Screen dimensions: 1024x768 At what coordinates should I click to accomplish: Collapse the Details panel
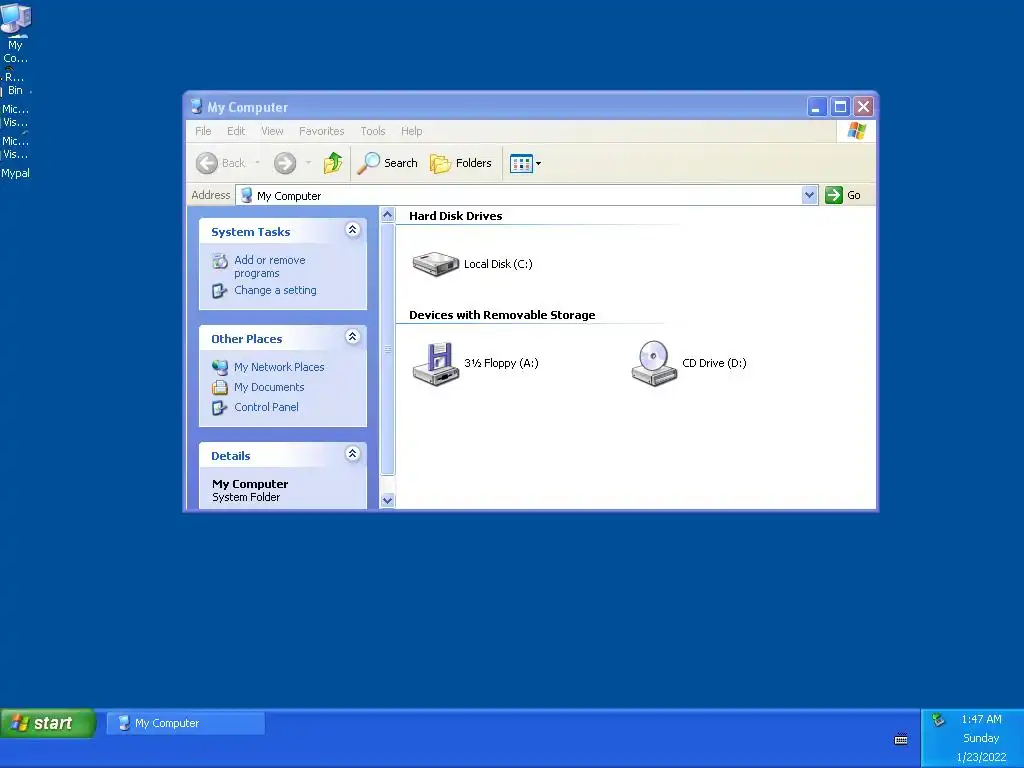pos(353,454)
